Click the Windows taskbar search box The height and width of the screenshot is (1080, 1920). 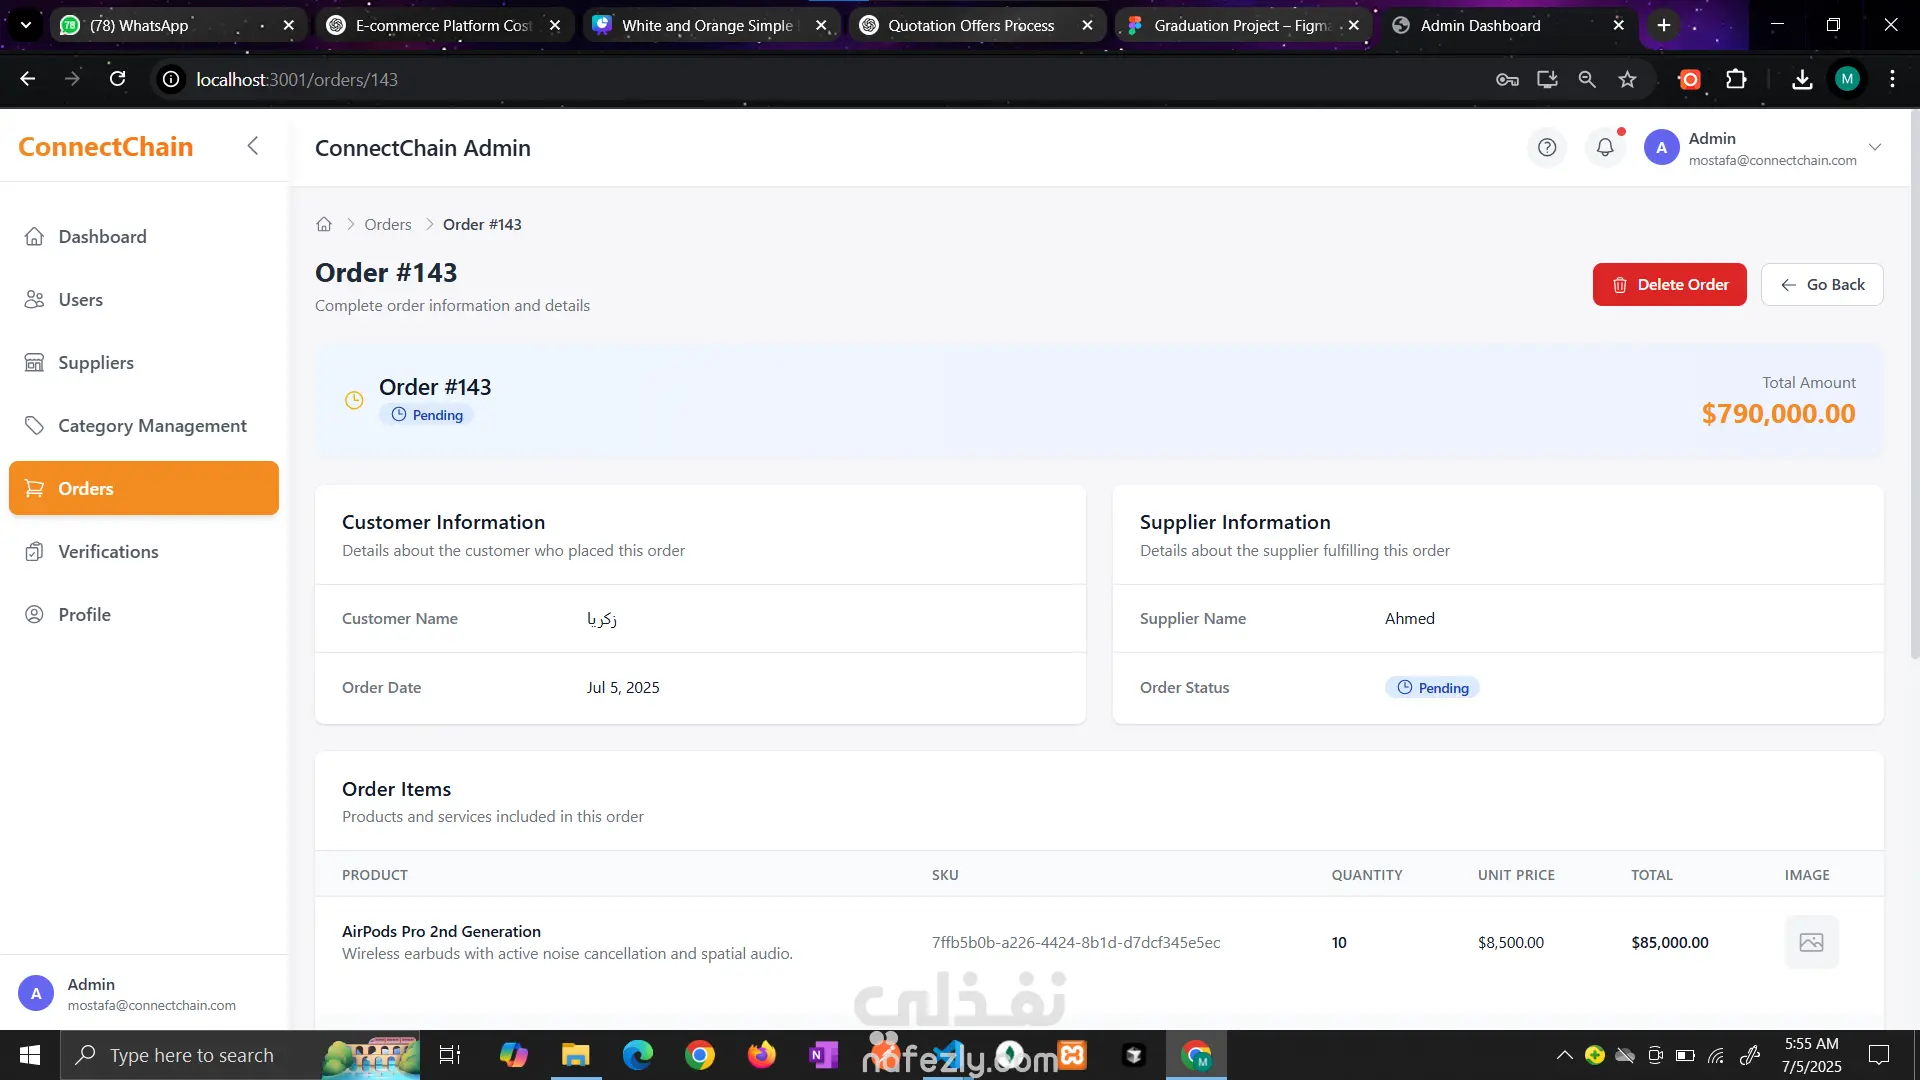[190, 1055]
